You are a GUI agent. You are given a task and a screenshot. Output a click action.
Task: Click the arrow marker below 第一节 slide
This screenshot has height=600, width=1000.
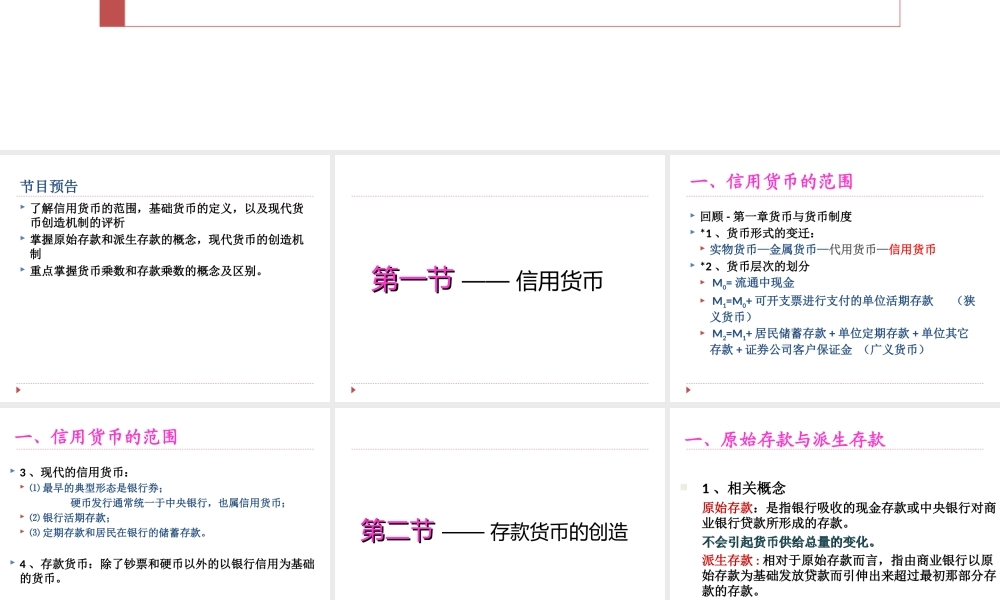click(x=353, y=389)
